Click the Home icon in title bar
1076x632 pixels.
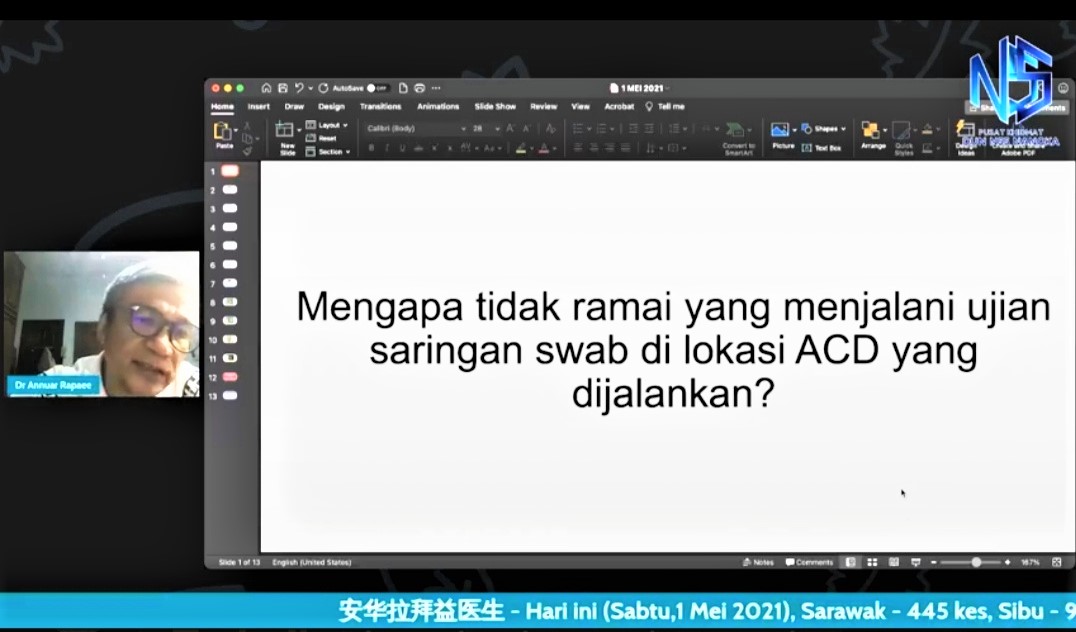coord(266,88)
